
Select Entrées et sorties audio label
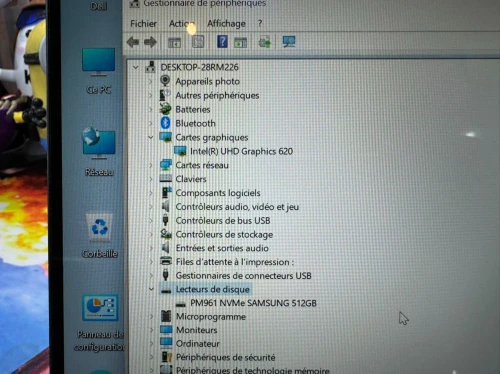[222, 248]
